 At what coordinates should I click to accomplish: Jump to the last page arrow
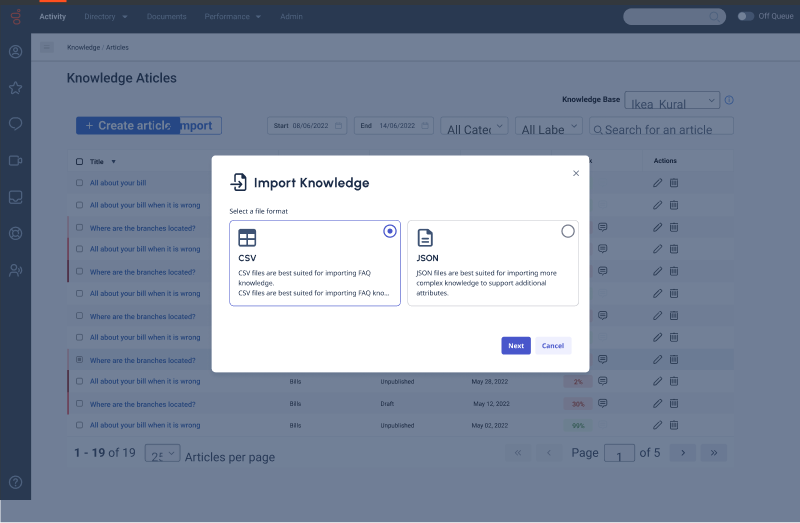pyautogui.click(x=714, y=453)
